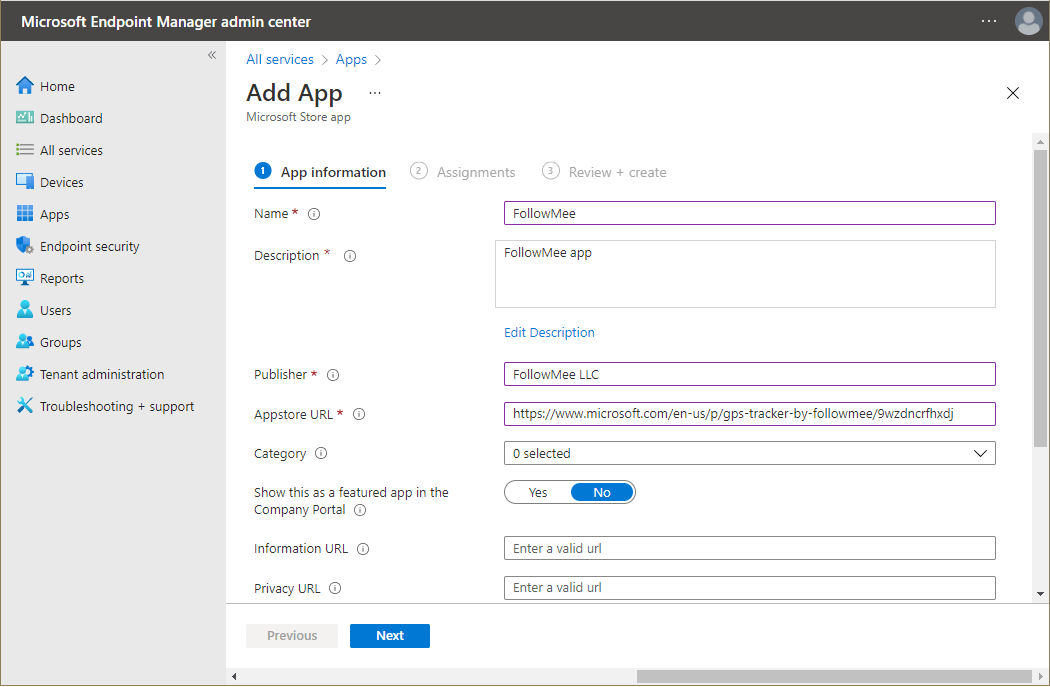This screenshot has width=1050, height=687.
Task: Click the No side of featured toggle
Action: (600, 491)
